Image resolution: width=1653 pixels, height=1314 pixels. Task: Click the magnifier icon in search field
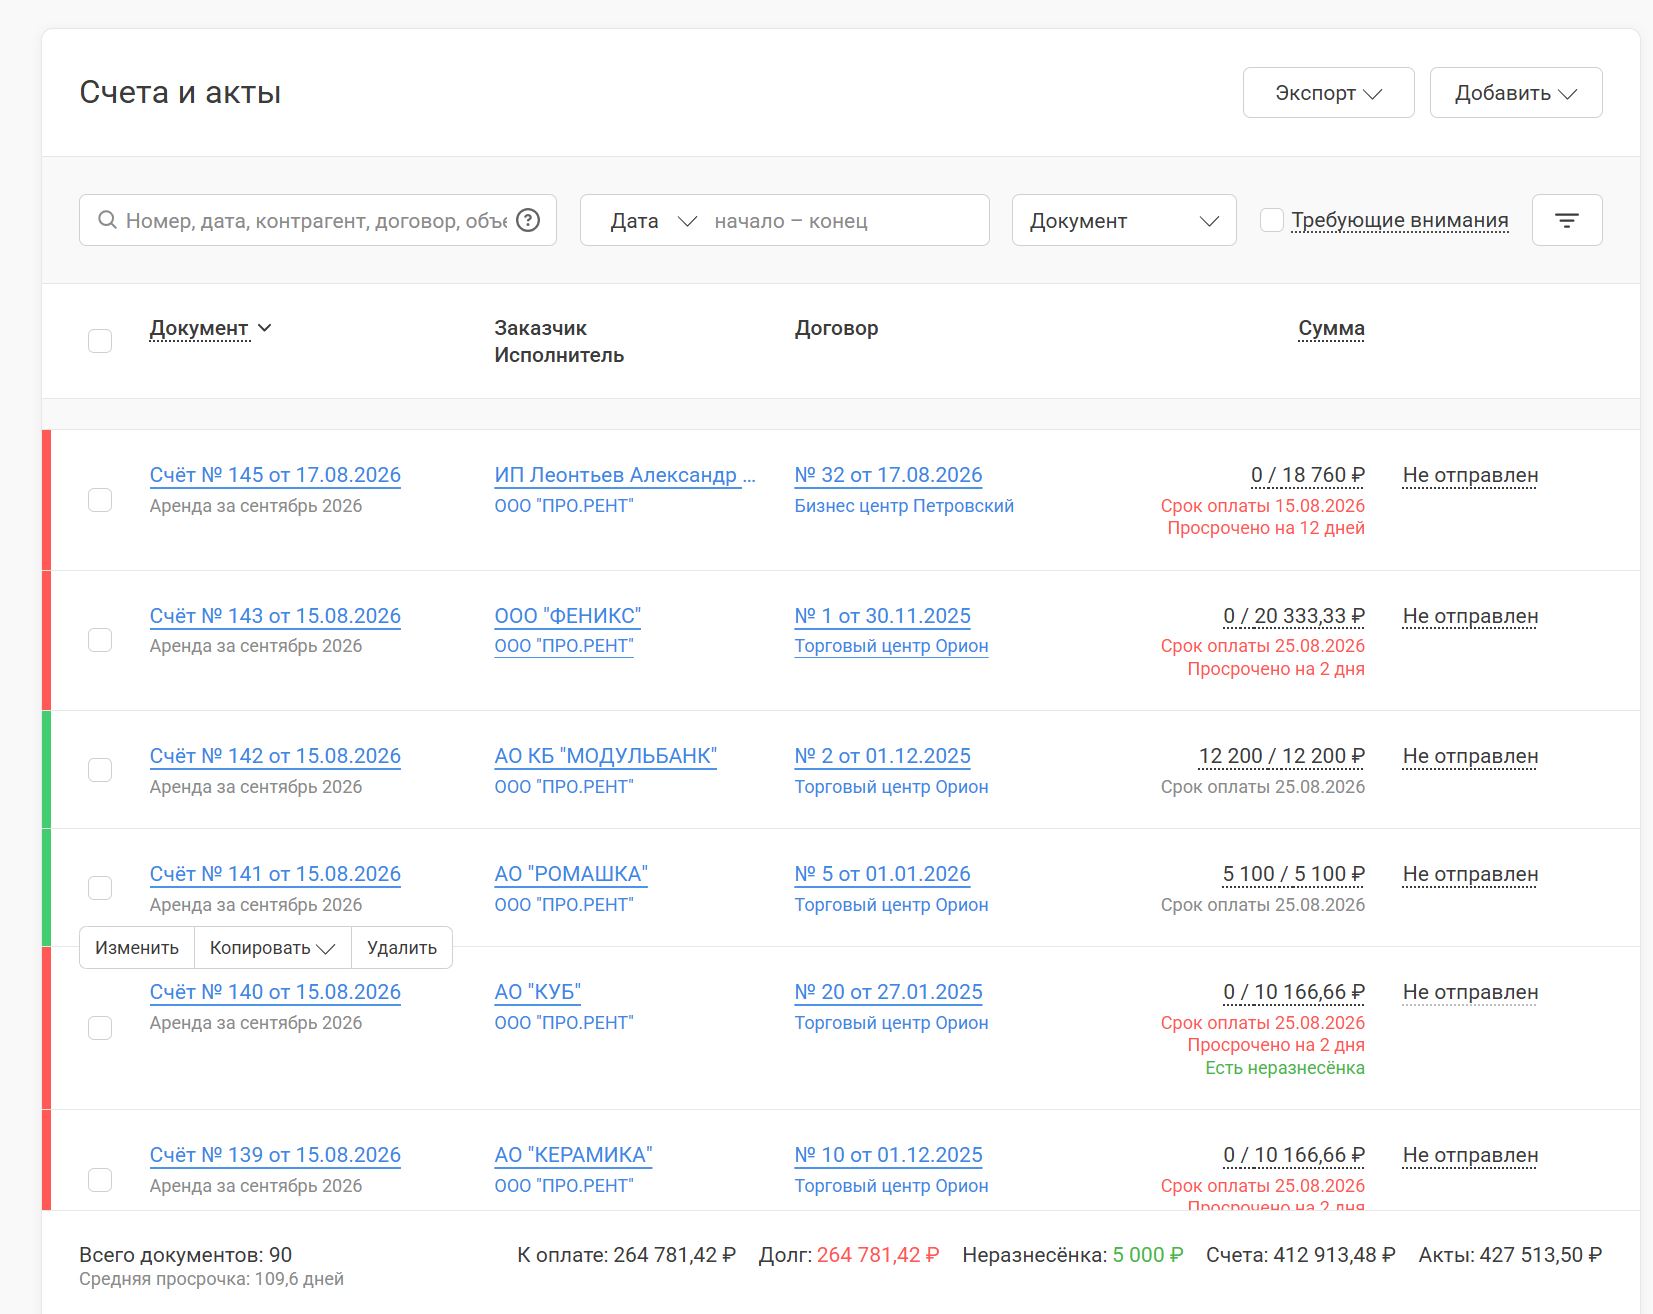point(107,220)
